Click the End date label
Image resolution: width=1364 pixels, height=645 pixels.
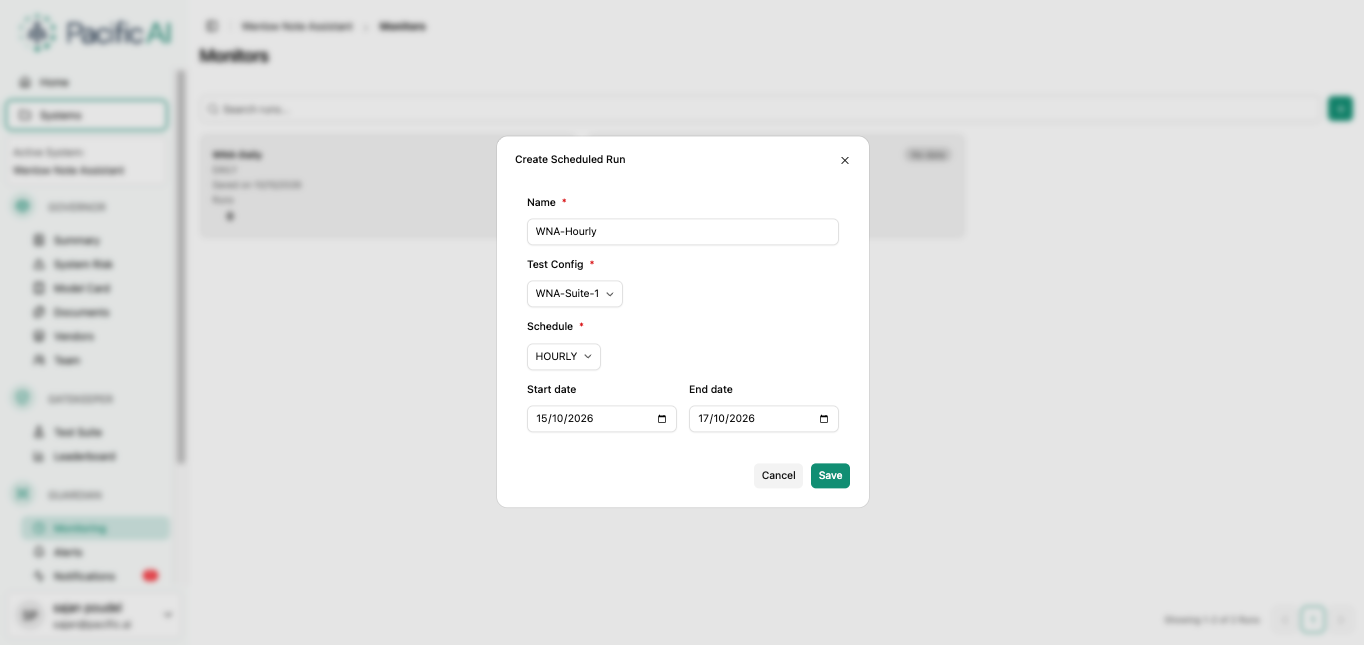click(x=711, y=390)
